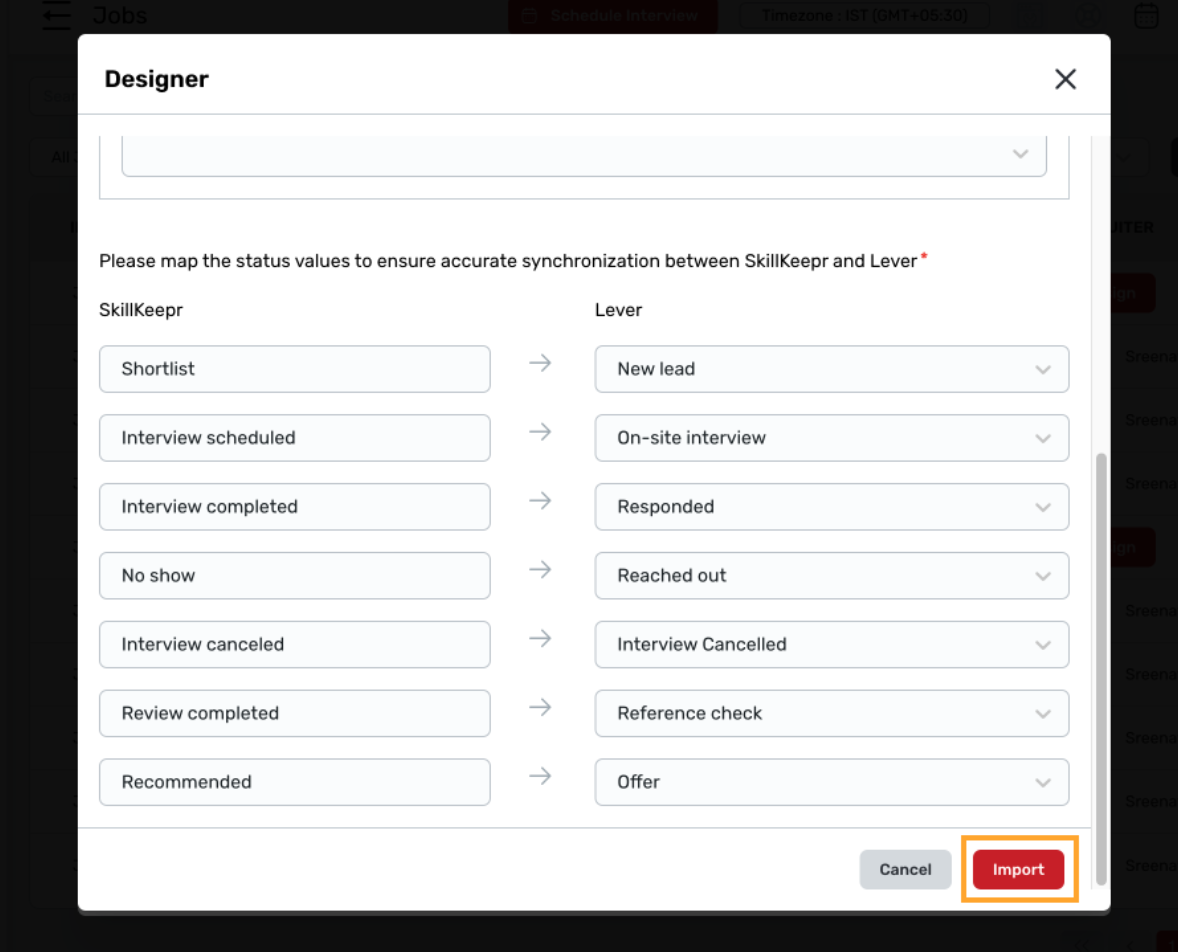
Task: Open the Reached out dropdown
Action: [x=831, y=576]
